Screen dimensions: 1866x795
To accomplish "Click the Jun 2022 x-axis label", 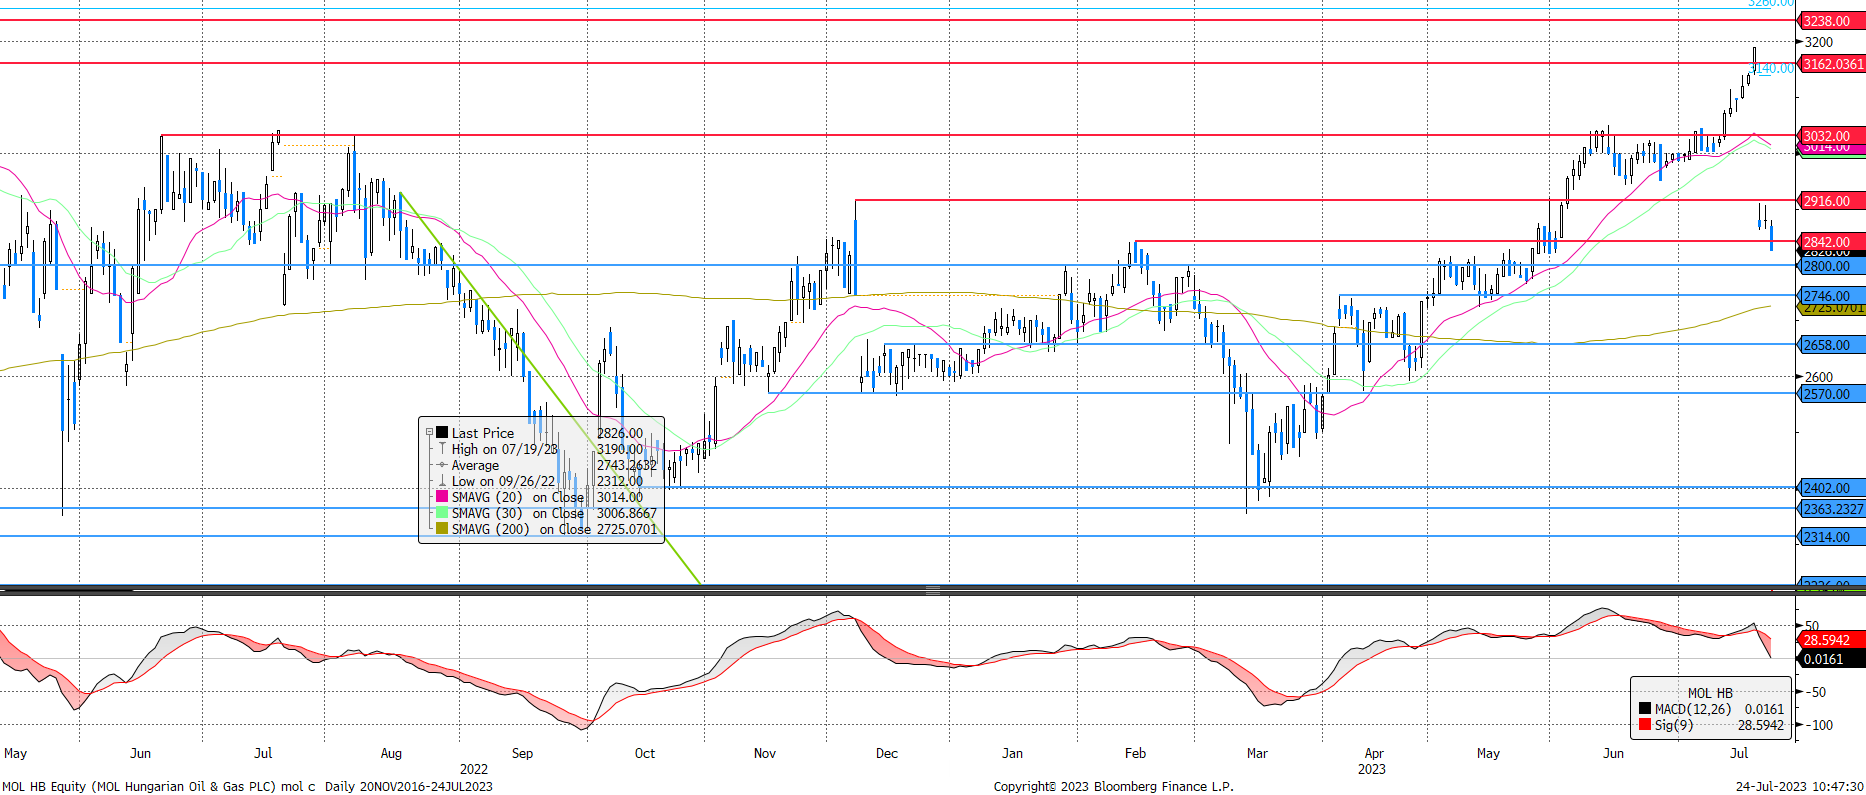I will [x=141, y=753].
